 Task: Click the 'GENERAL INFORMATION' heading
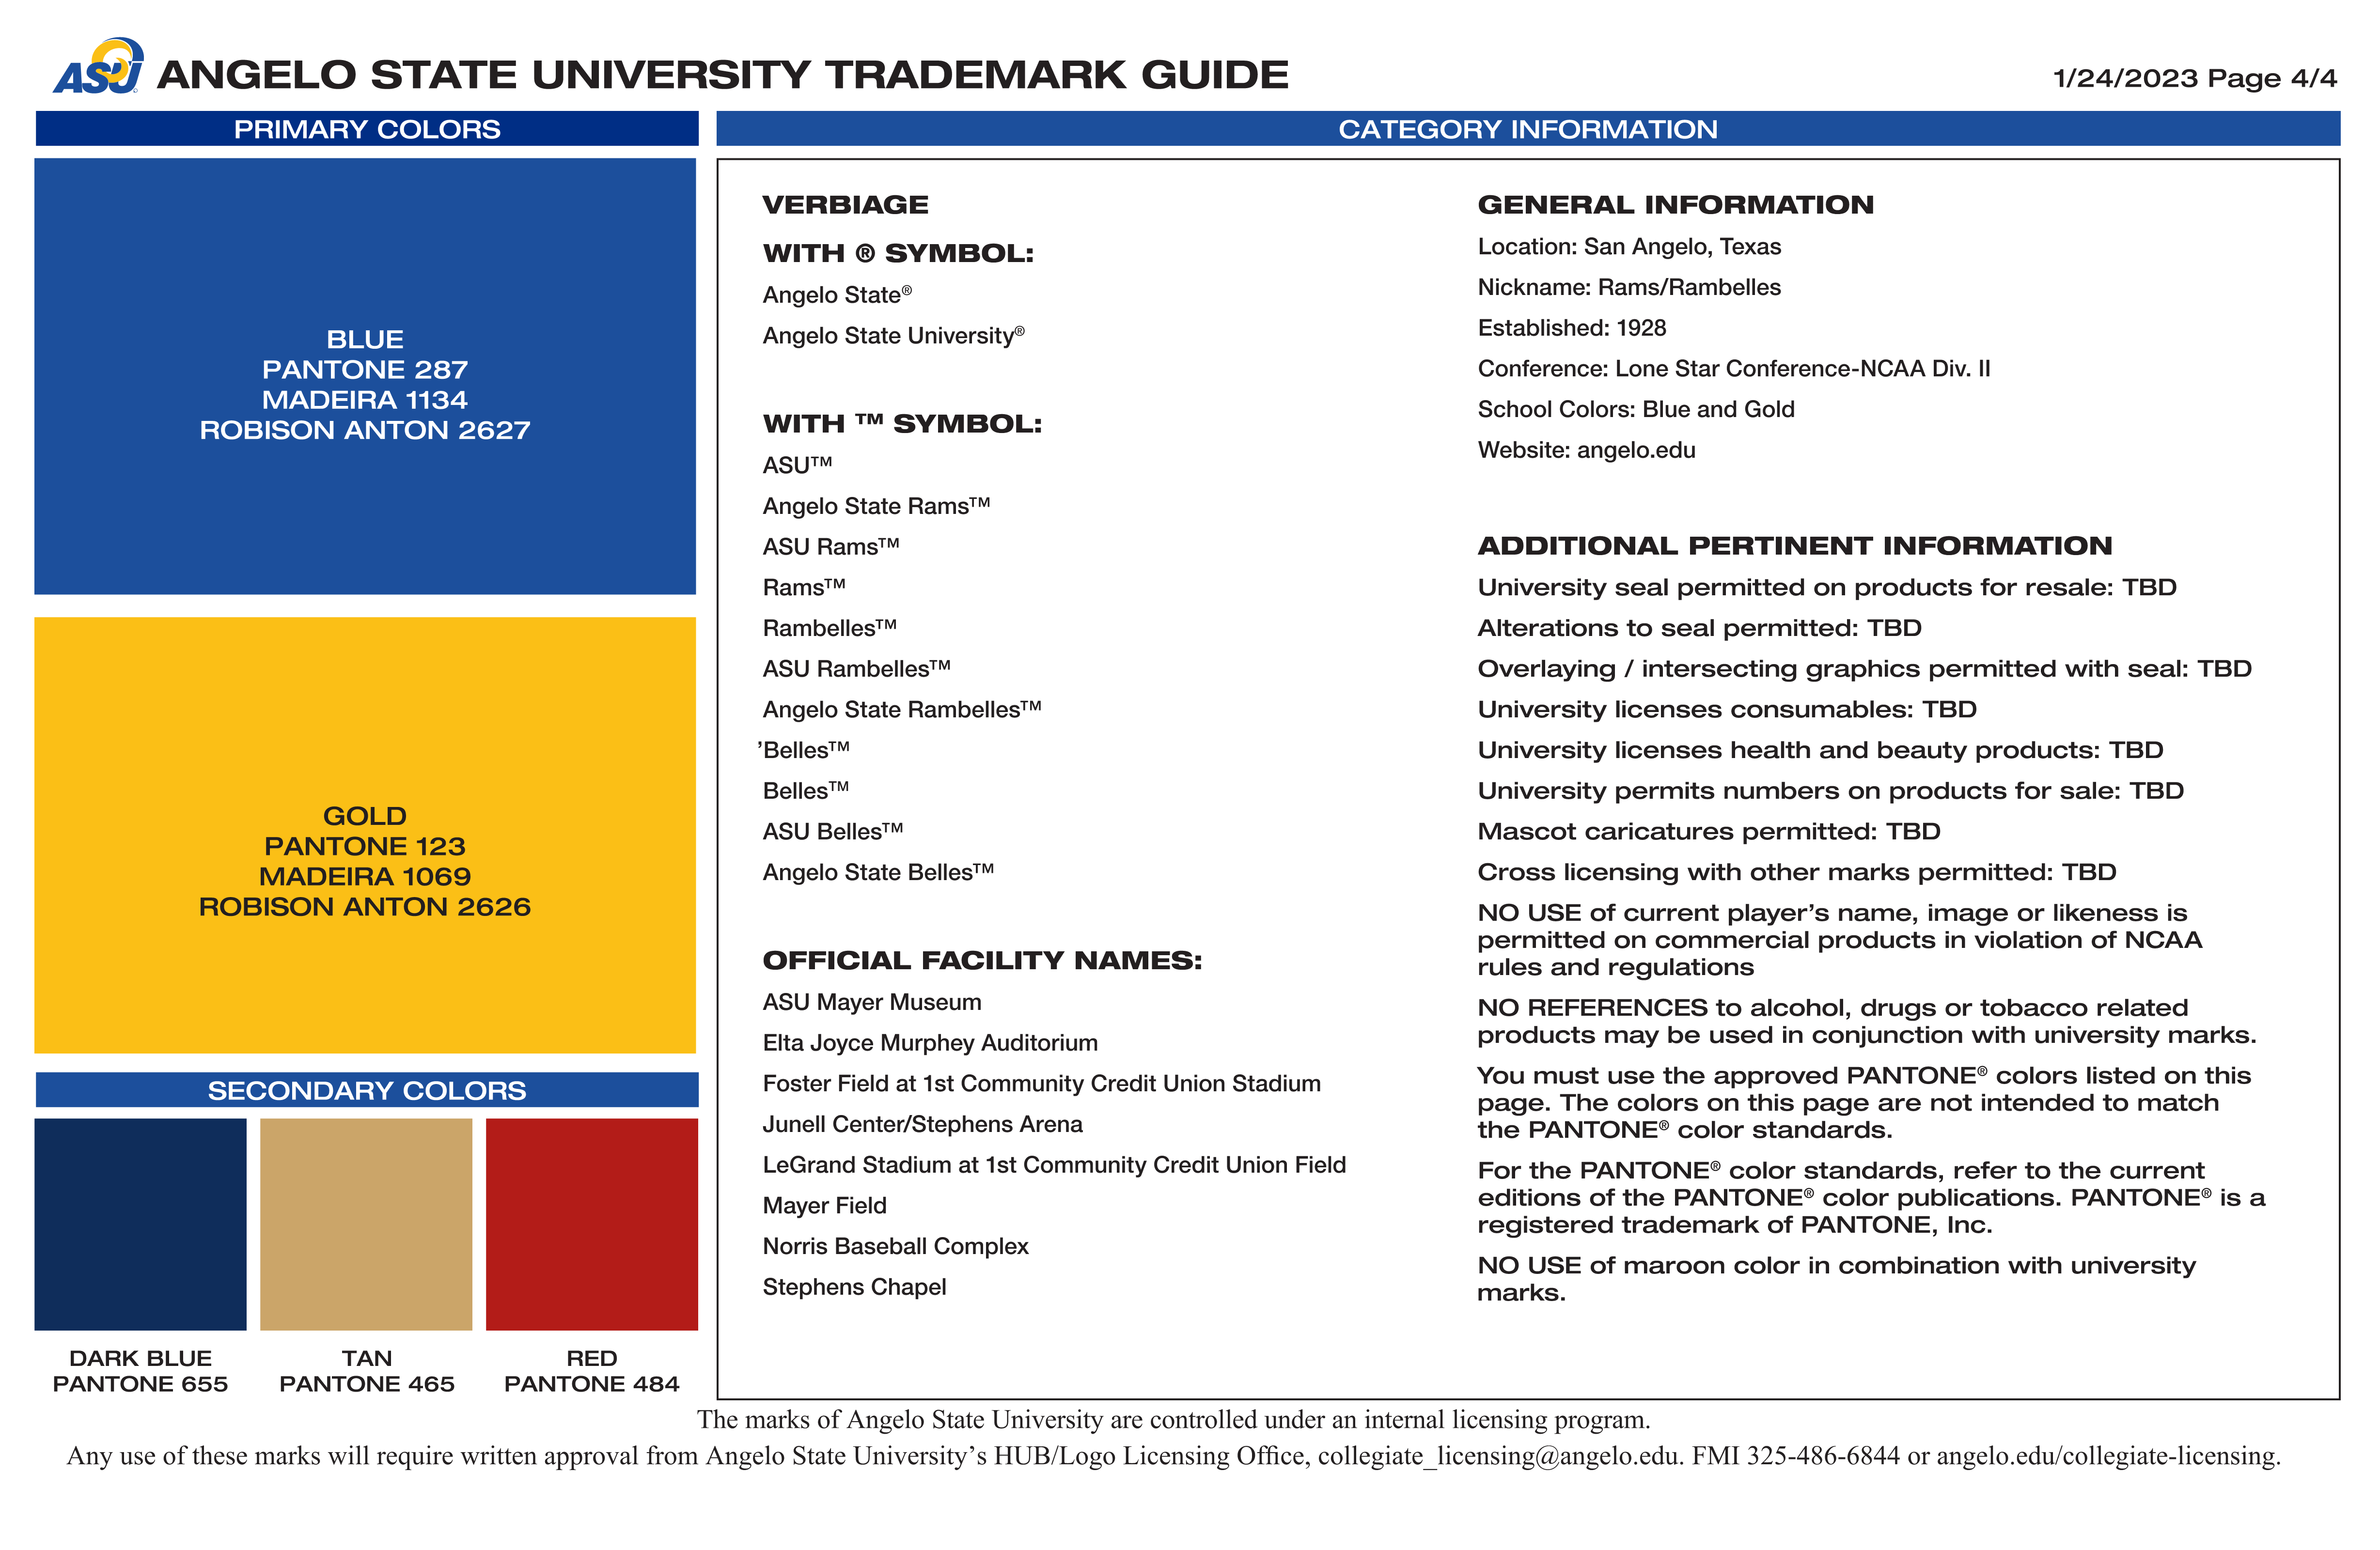(x=1676, y=205)
